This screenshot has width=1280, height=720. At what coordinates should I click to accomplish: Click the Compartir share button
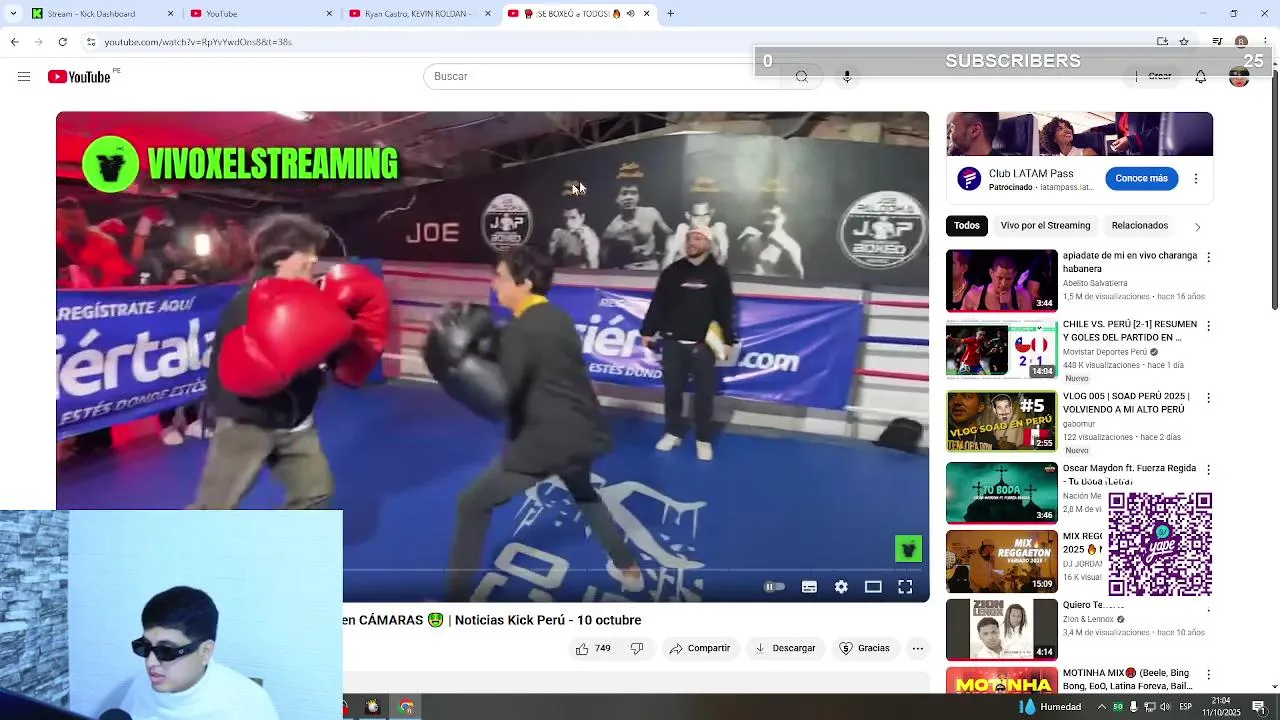pyautogui.click(x=700, y=648)
